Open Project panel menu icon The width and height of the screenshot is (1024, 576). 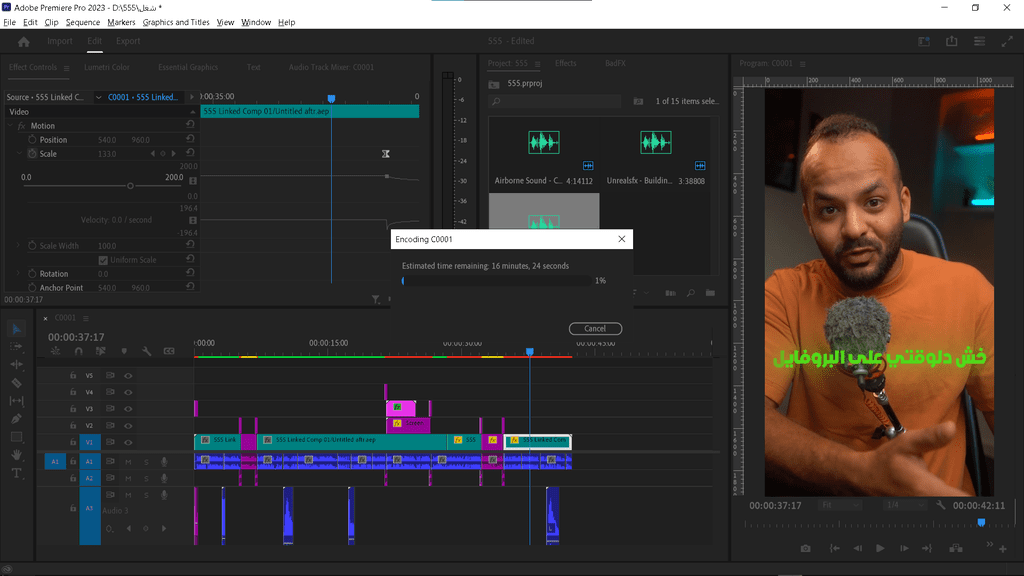pos(537,64)
